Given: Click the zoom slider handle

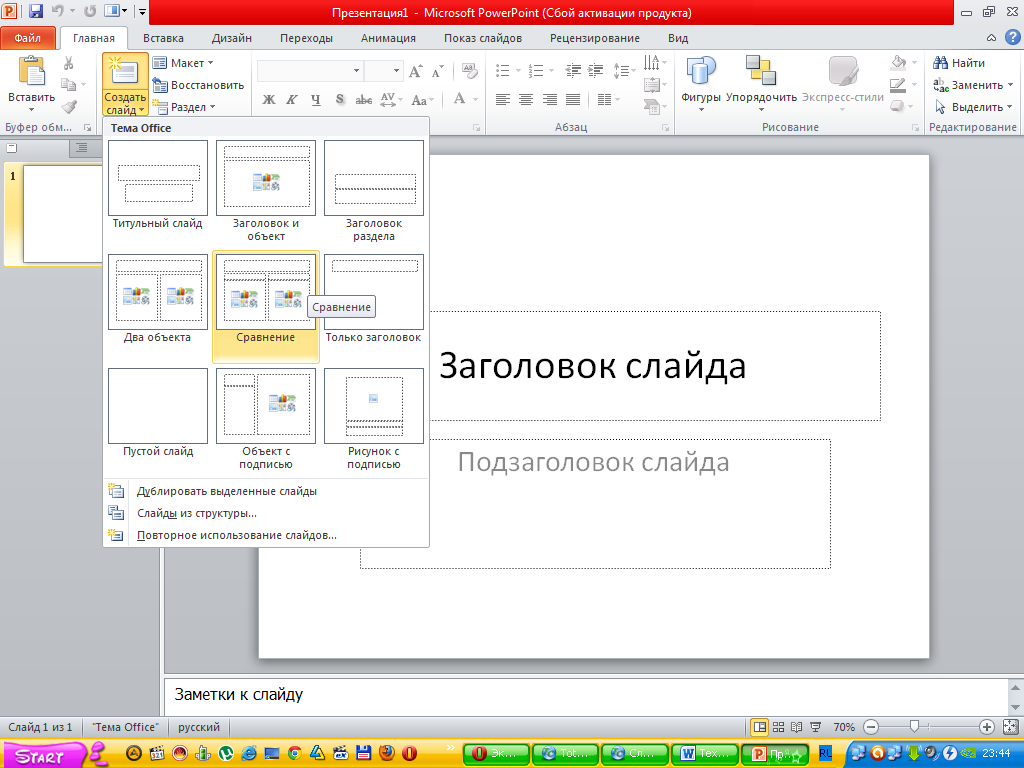Looking at the screenshot, I should click(x=914, y=726).
